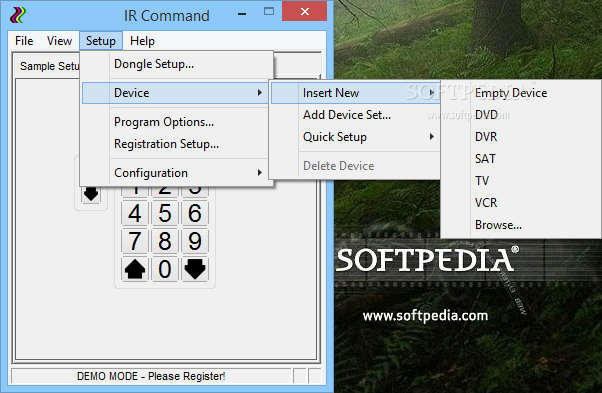Insert a new TV device
The height and width of the screenshot is (393, 602).
tap(521, 181)
